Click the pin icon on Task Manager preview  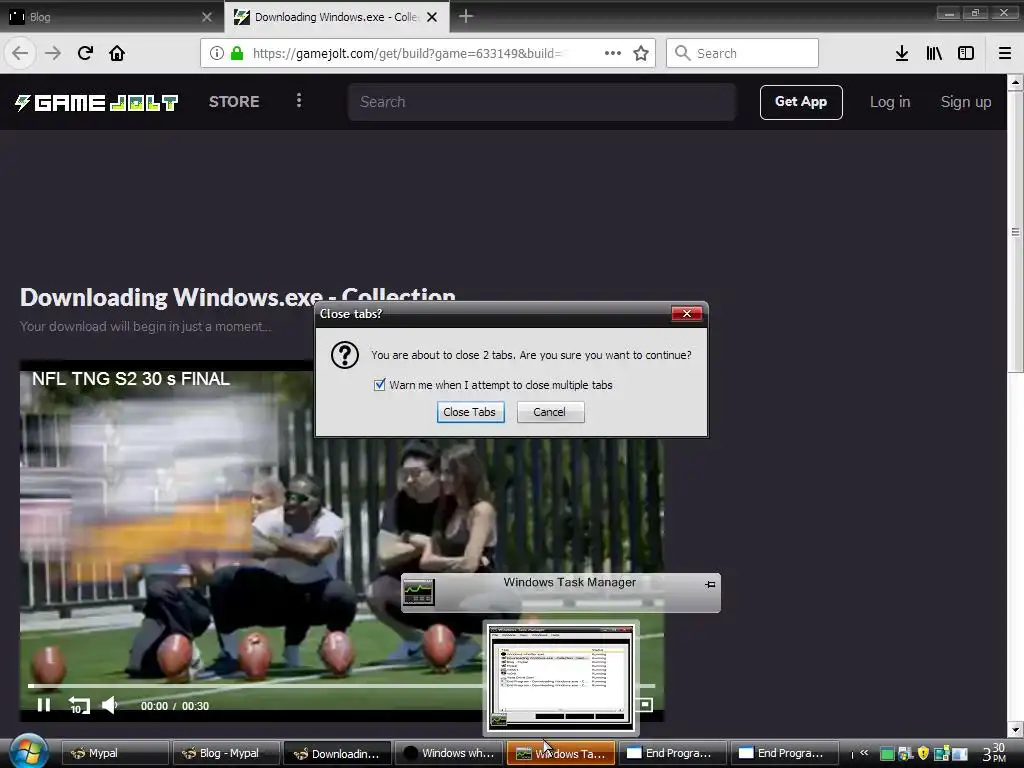710,584
